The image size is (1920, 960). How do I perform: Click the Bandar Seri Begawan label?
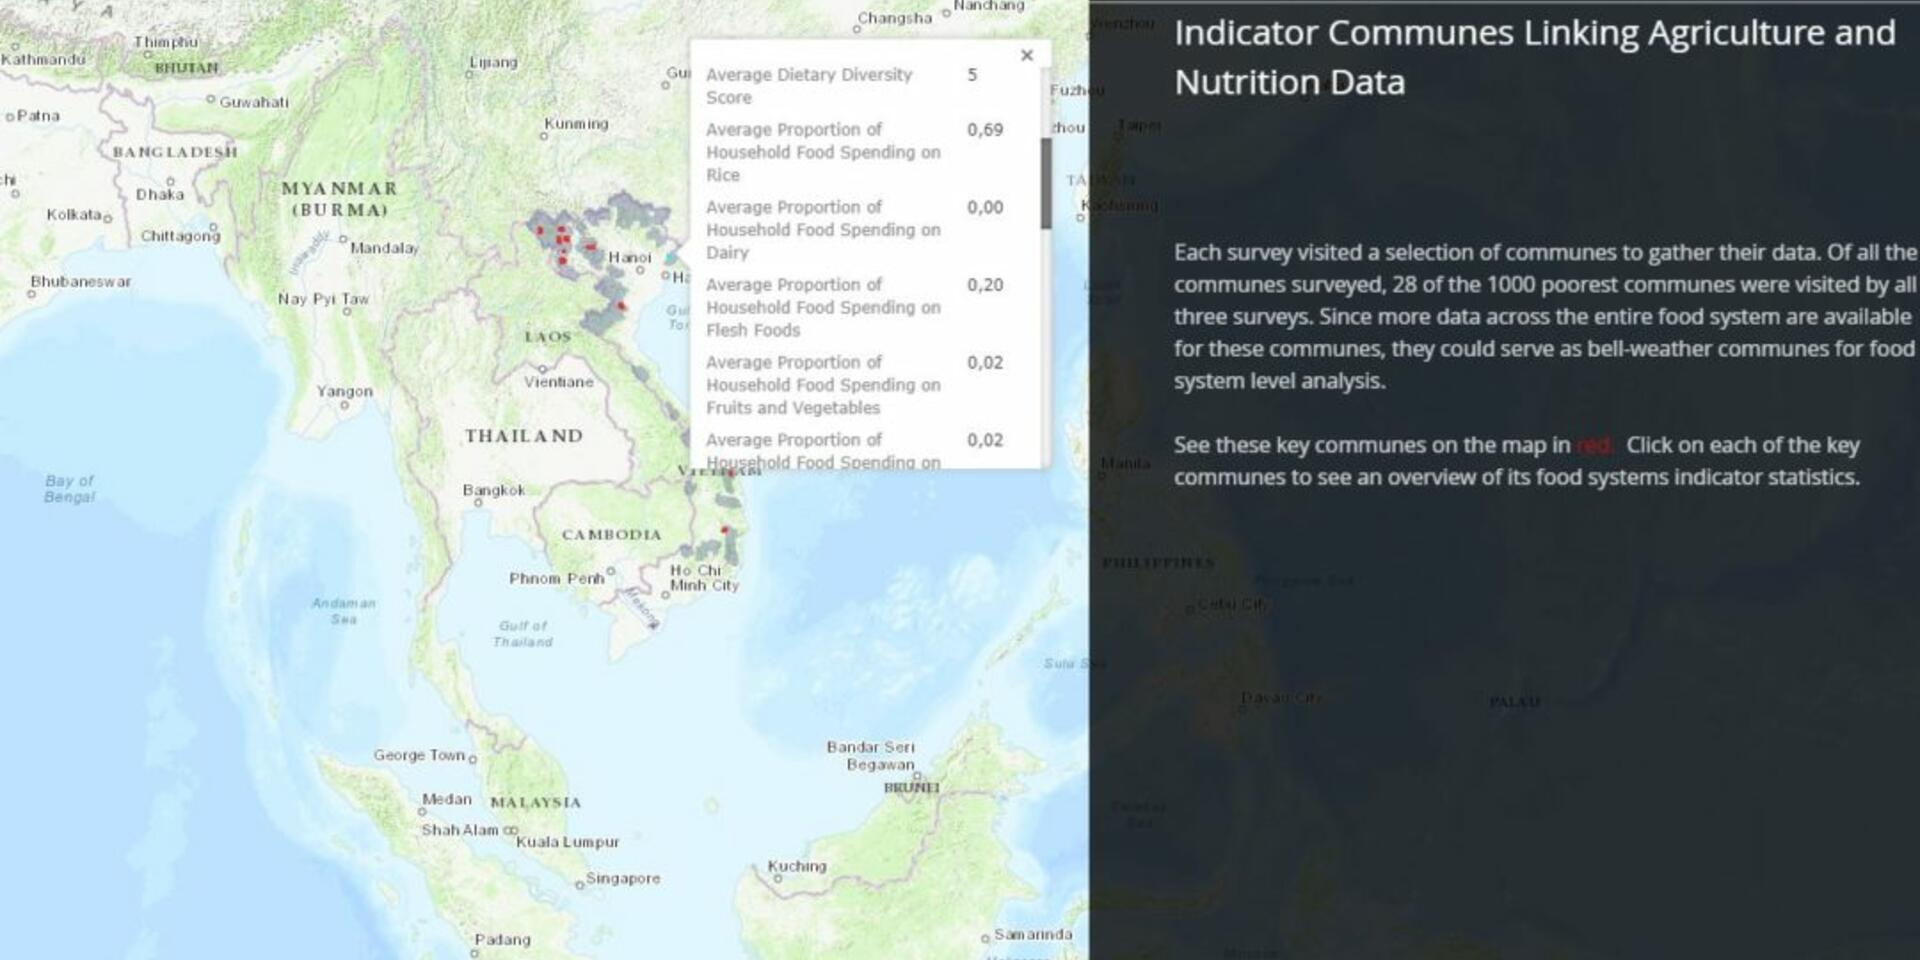[x=870, y=756]
